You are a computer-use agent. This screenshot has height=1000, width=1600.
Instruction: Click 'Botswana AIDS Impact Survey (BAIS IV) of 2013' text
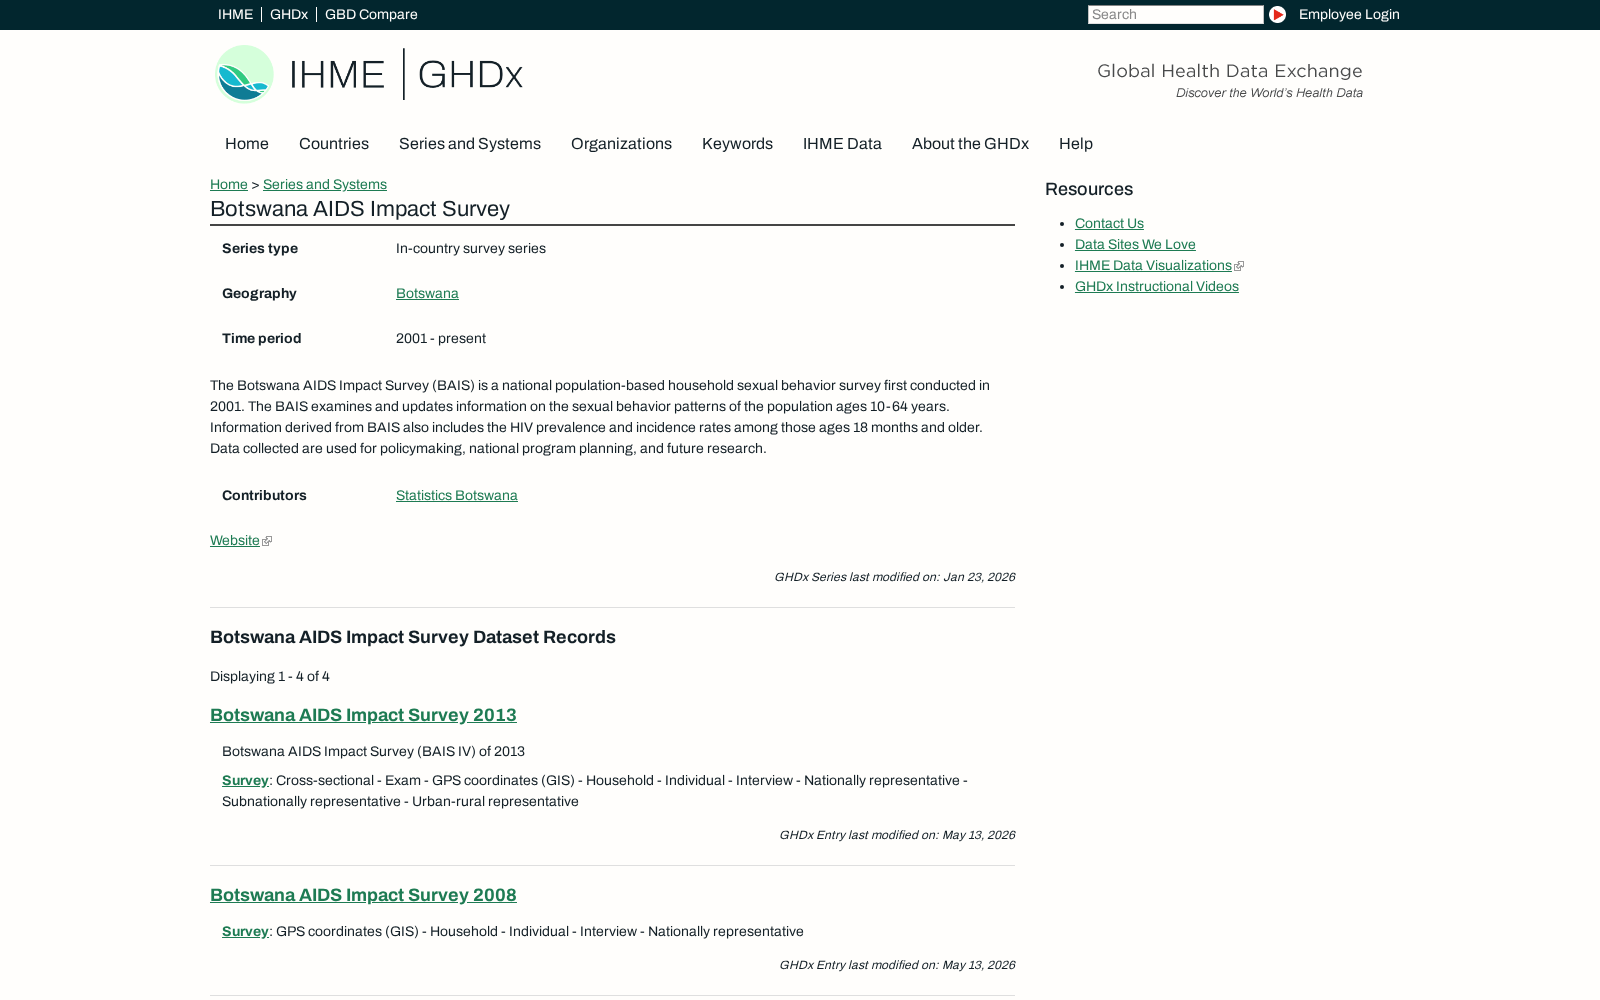click(x=373, y=751)
